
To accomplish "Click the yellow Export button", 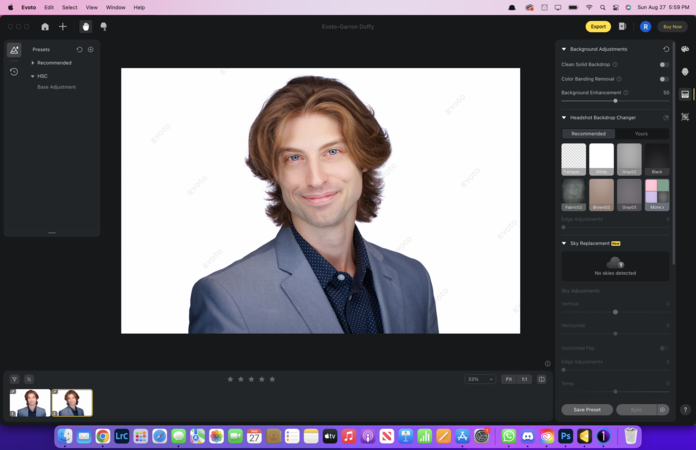I will (x=598, y=27).
